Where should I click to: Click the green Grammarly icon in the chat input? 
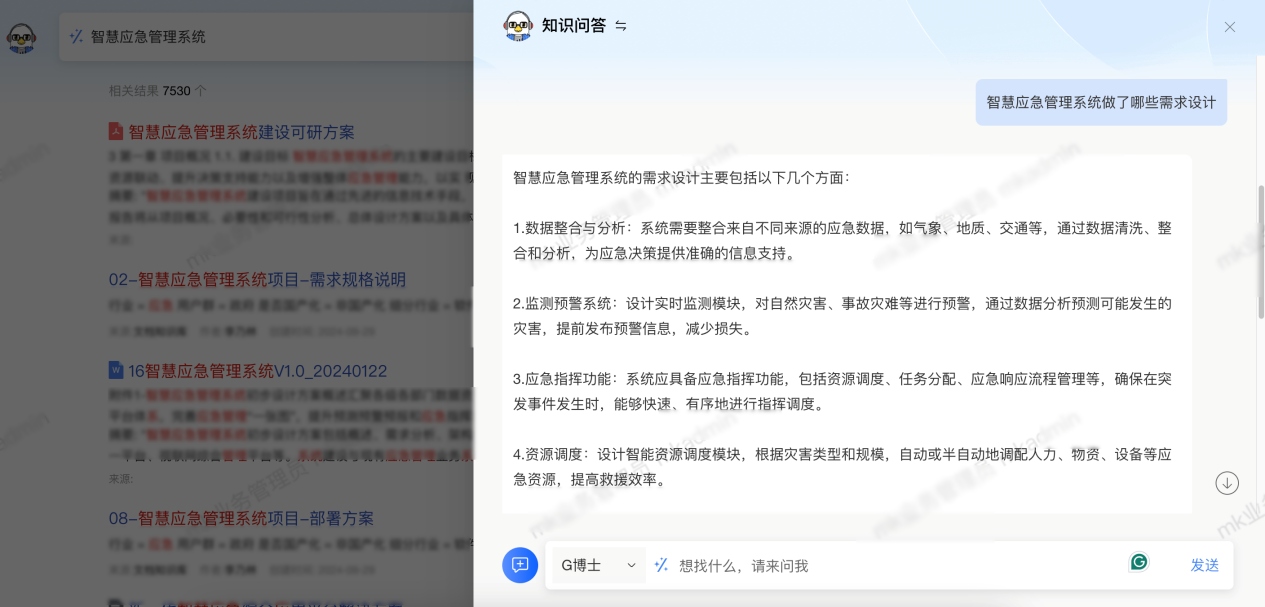[1139, 562]
